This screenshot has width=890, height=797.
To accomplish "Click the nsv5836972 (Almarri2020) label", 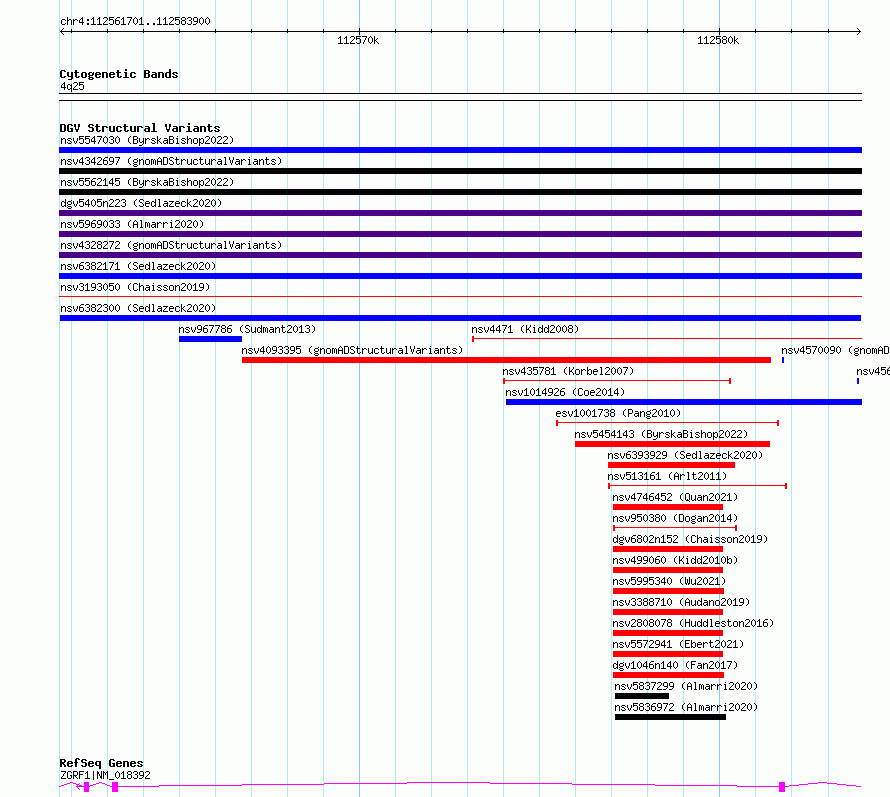I will (686, 707).
